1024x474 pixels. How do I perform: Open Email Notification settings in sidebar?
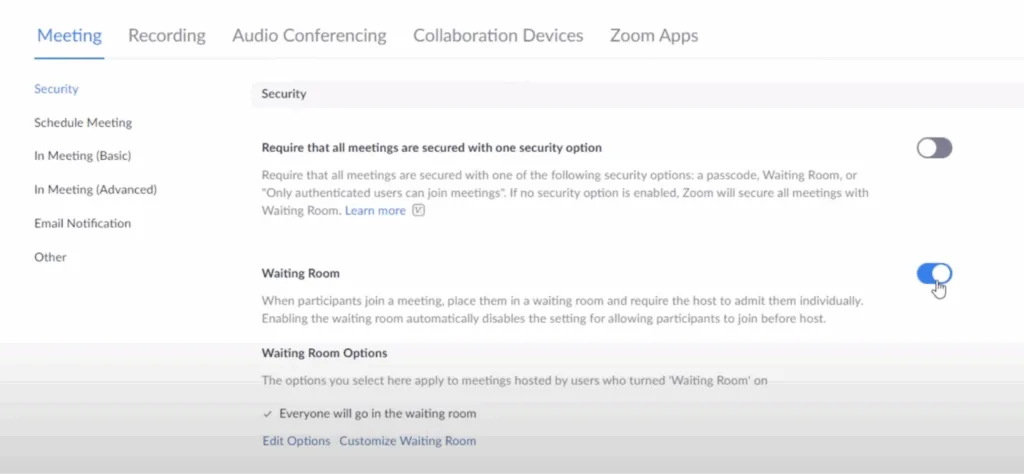(82, 223)
